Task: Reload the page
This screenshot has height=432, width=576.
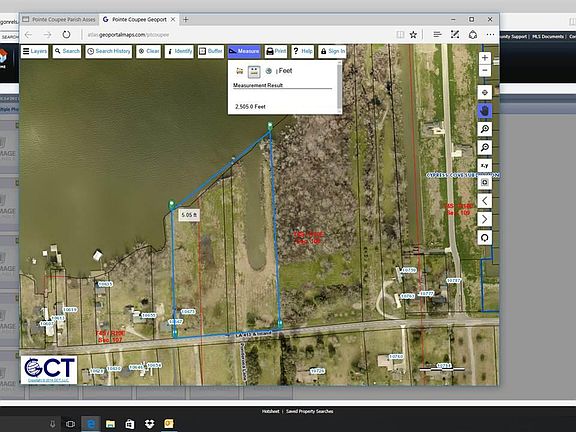Action: [x=66, y=35]
